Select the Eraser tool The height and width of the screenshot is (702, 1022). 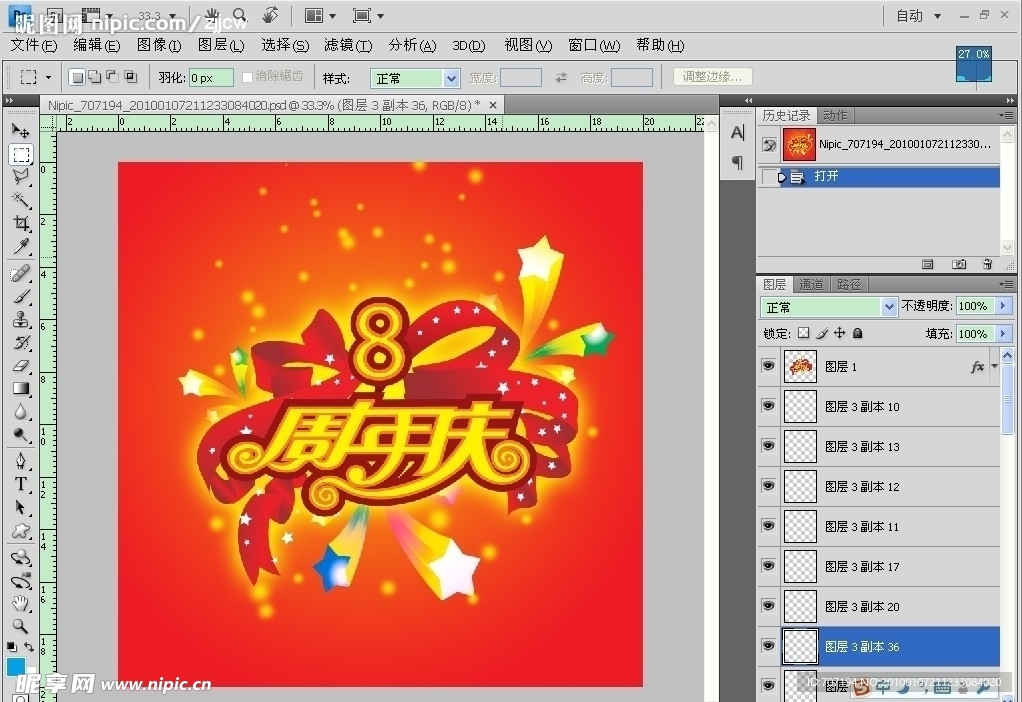pos(21,366)
